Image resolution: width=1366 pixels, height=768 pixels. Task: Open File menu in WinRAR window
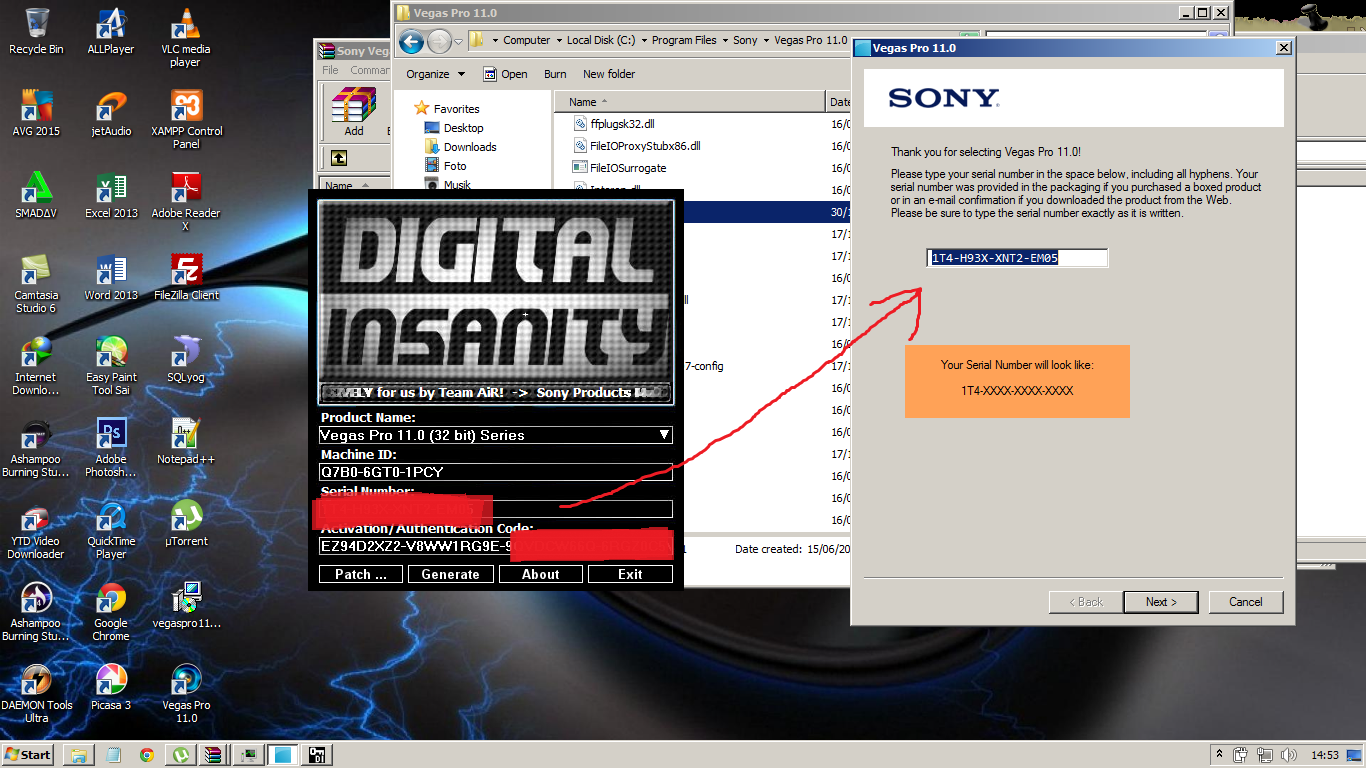(x=330, y=70)
